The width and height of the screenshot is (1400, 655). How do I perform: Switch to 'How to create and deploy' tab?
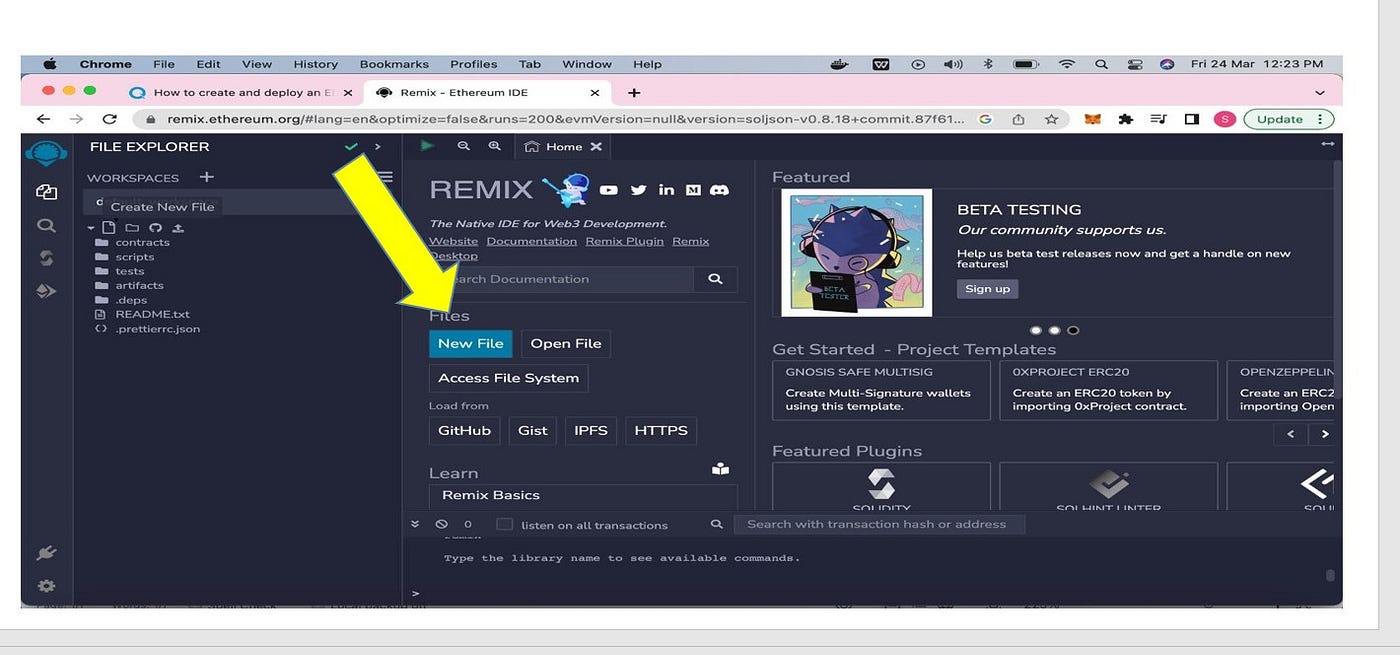click(x=242, y=92)
